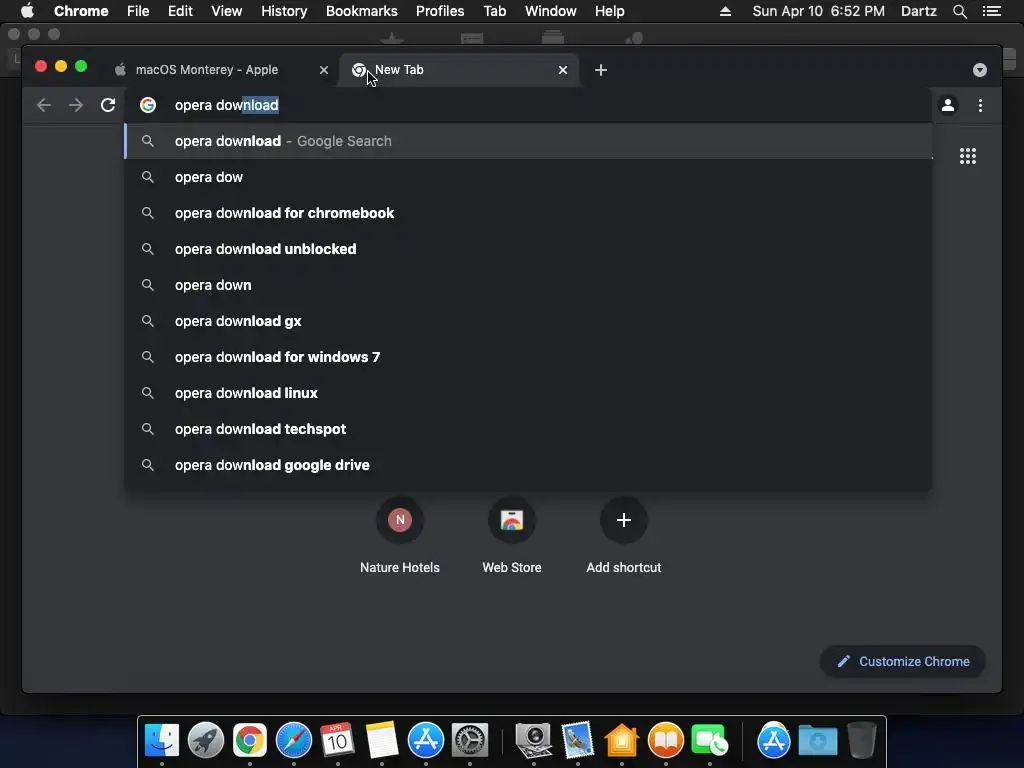Click the Dartz user name in menu bar

(x=918, y=11)
